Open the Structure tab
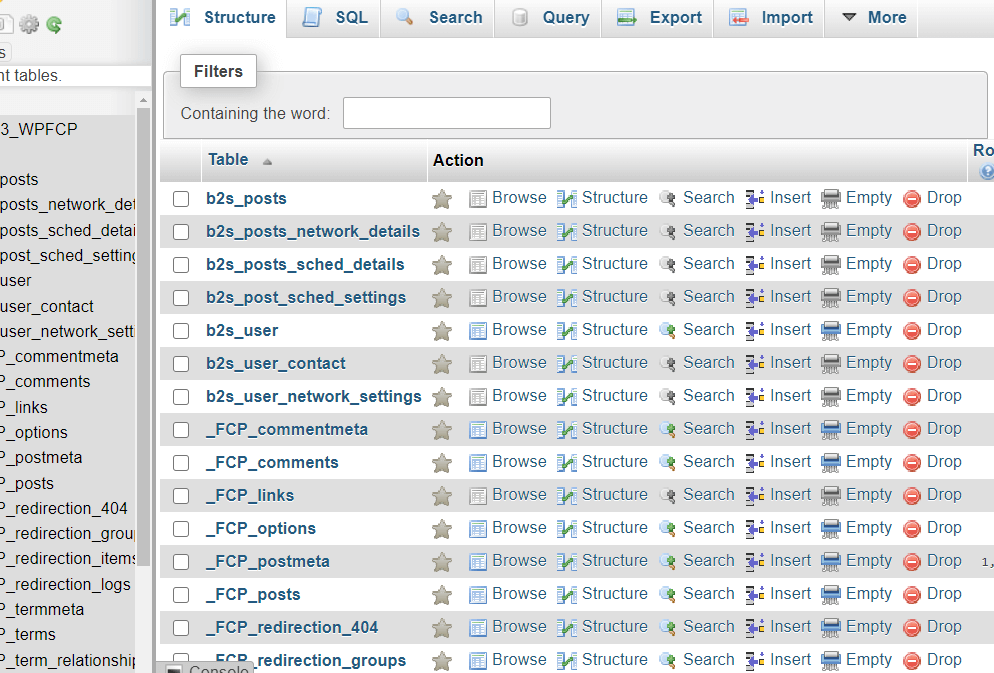 223,18
